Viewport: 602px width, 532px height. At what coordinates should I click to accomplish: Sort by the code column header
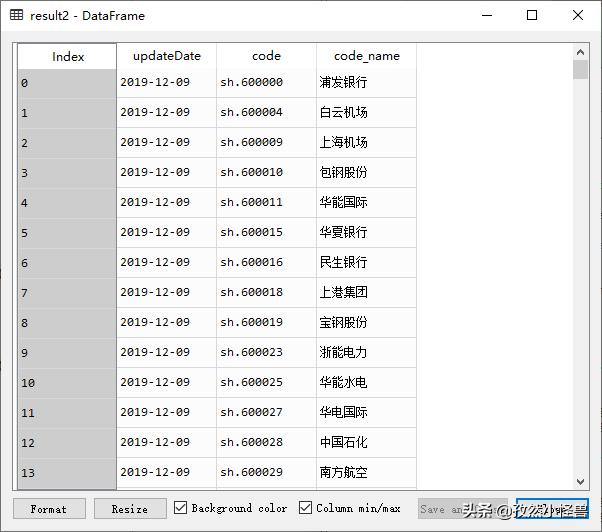coord(266,56)
